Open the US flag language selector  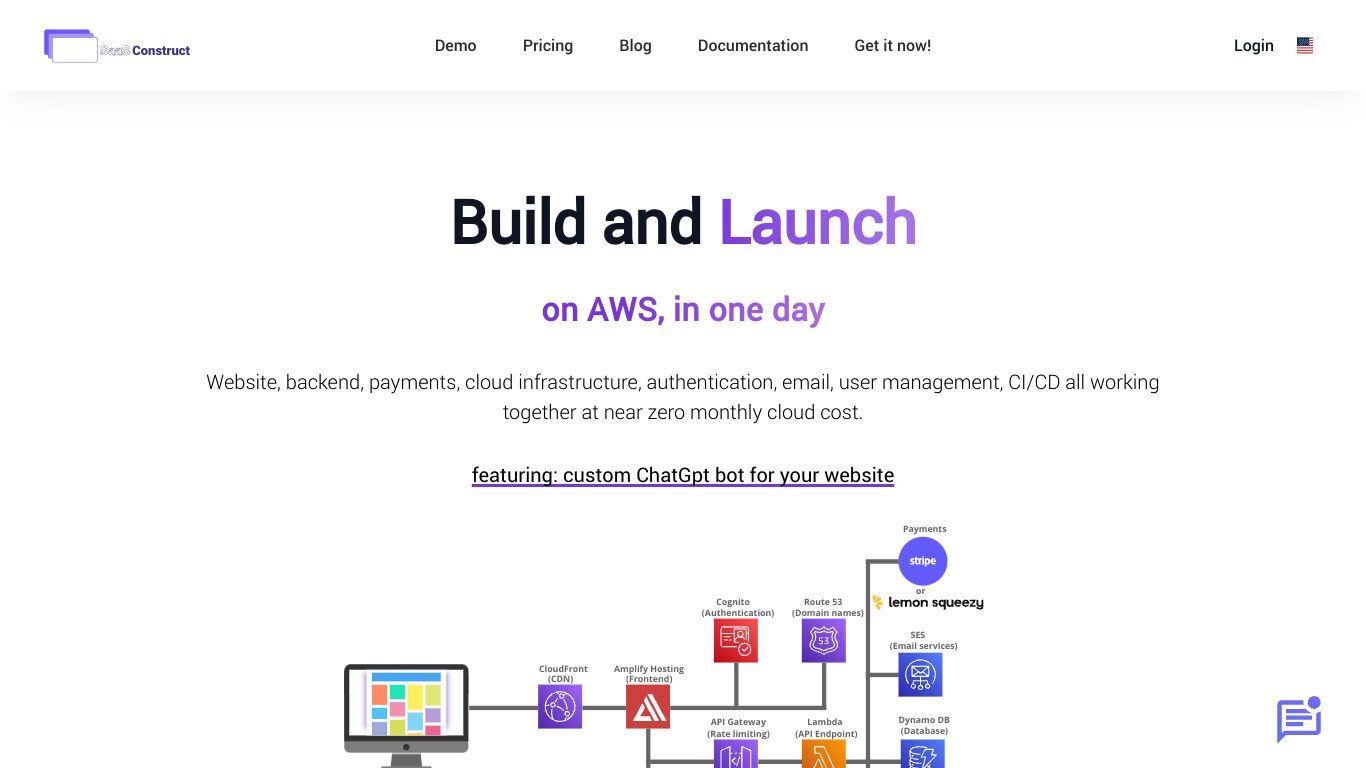pos(1305,46)
